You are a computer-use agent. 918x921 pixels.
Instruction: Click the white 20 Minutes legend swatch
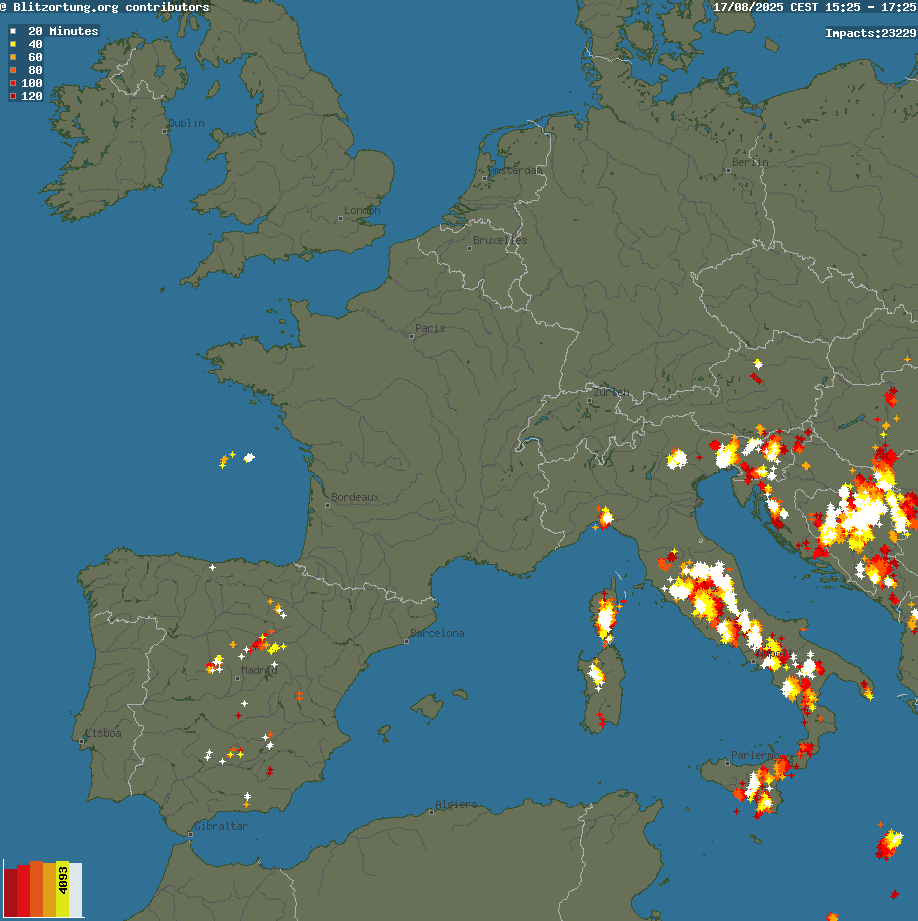point(13,31)
